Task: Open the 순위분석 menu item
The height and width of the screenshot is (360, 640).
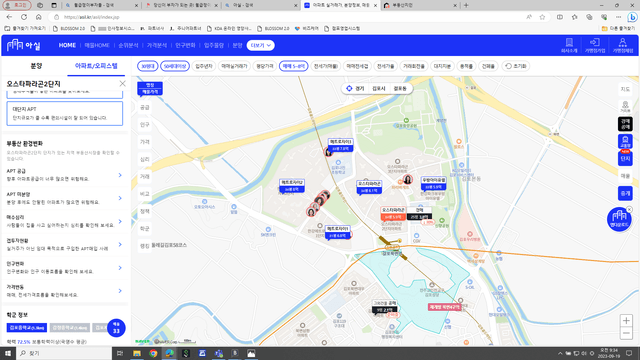Action: click(x=128, y=45)
